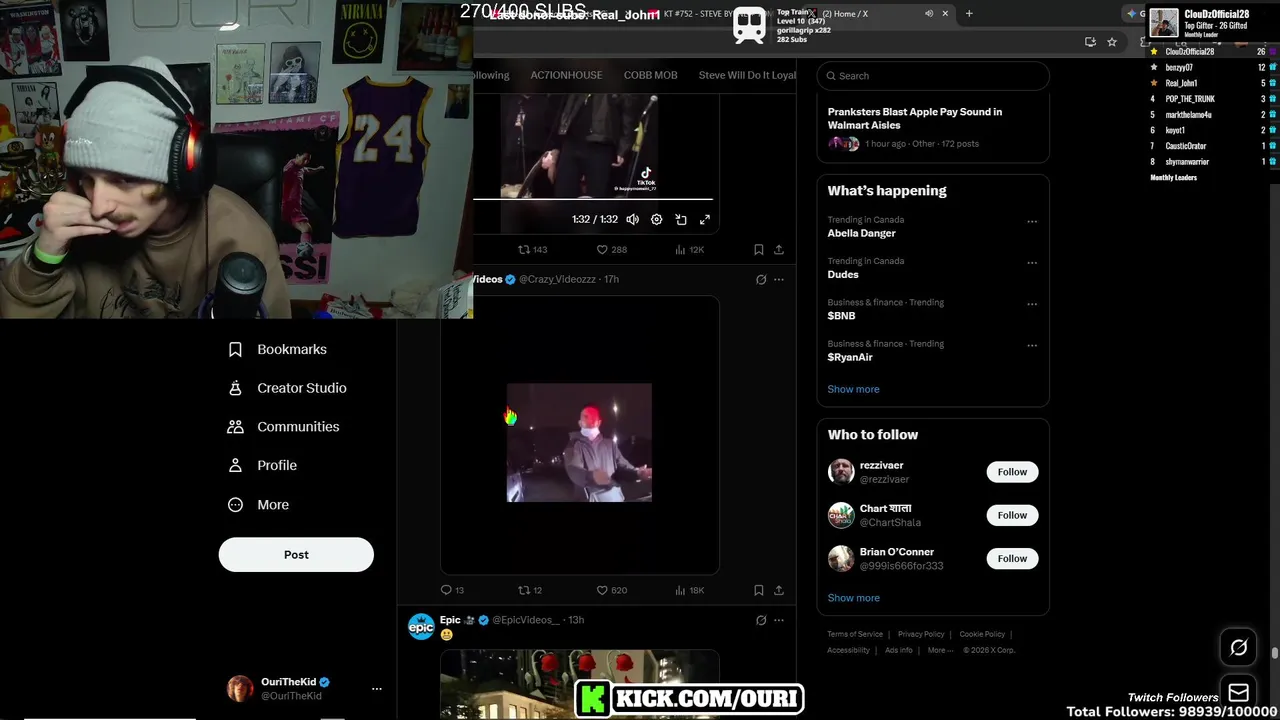Image resolution: width=1280 pixels, height=720 pixels.
Task: Toggle picture-in-picture on the video player
Action: 680,219
